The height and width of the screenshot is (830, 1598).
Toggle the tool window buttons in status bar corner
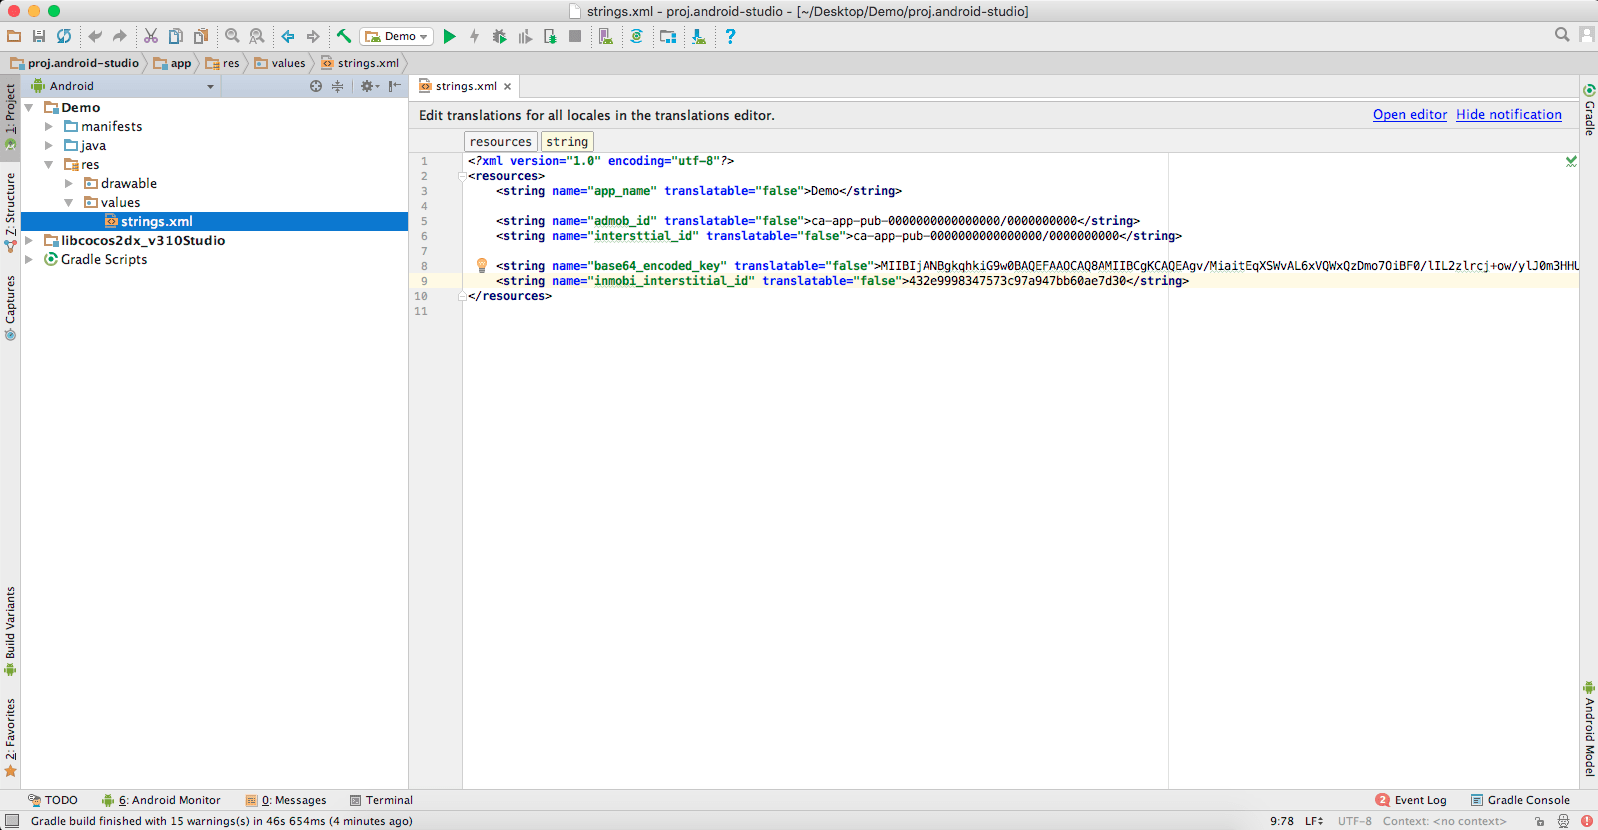coord(12,821)
